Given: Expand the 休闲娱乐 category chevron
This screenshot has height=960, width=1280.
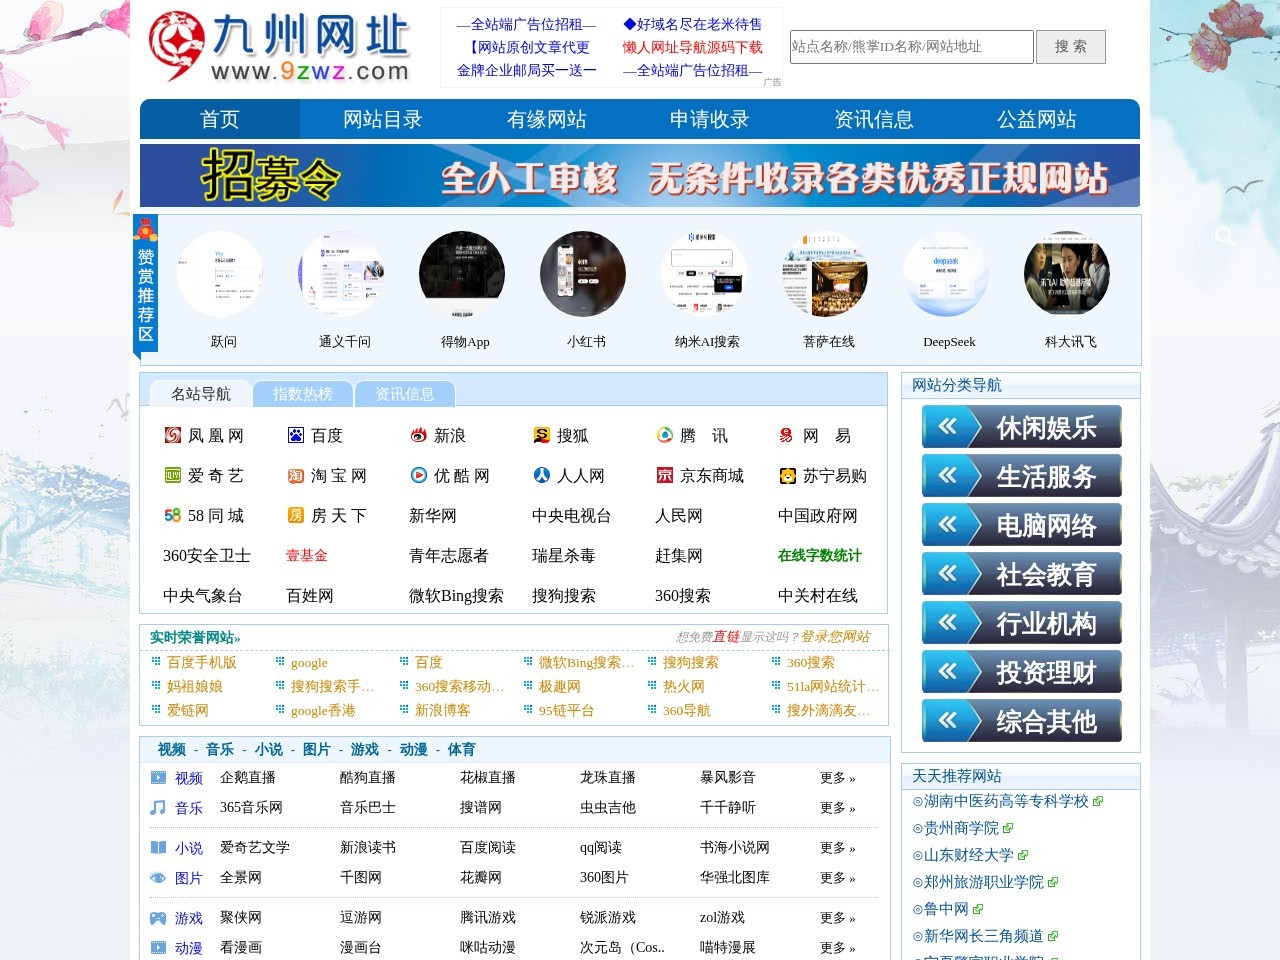Looking at the screenshot, I should click(x=947, y=427).
